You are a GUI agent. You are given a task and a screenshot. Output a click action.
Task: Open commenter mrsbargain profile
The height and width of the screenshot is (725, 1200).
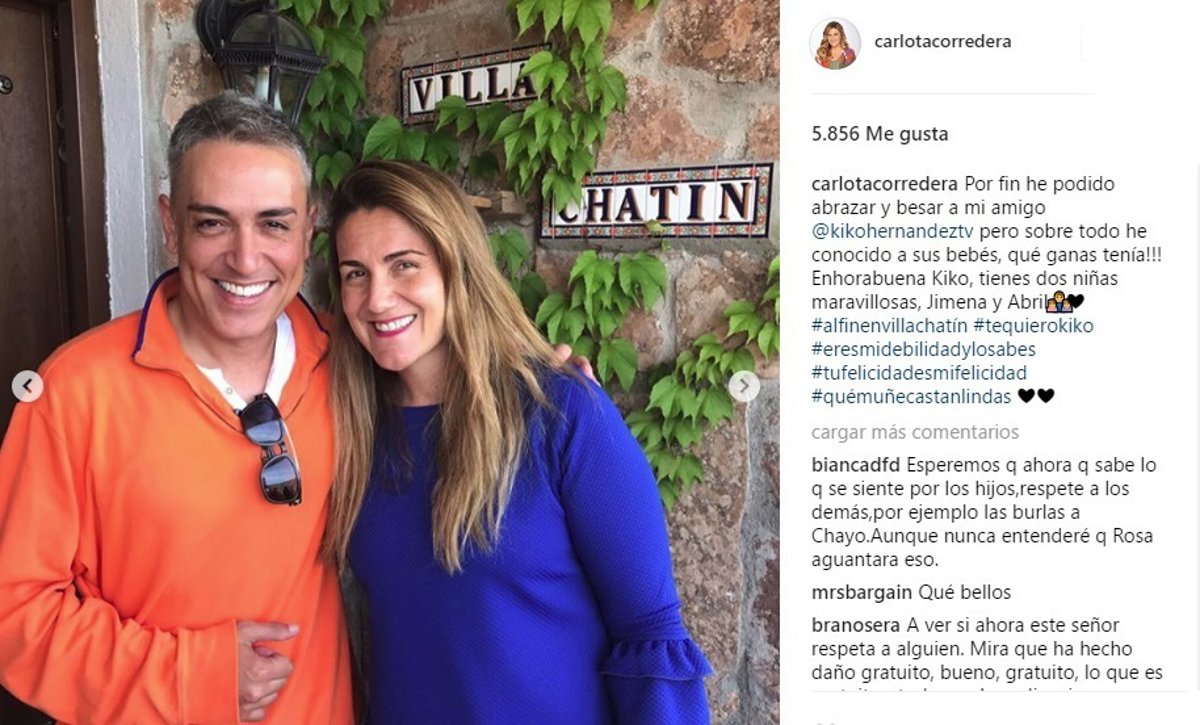tap(859, 592)
